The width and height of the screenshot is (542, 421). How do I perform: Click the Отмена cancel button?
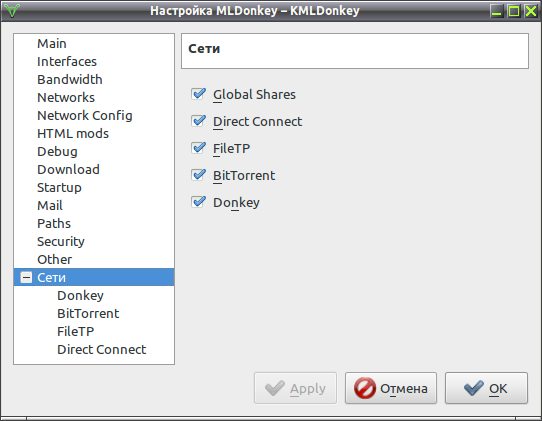tap(391, 388)
